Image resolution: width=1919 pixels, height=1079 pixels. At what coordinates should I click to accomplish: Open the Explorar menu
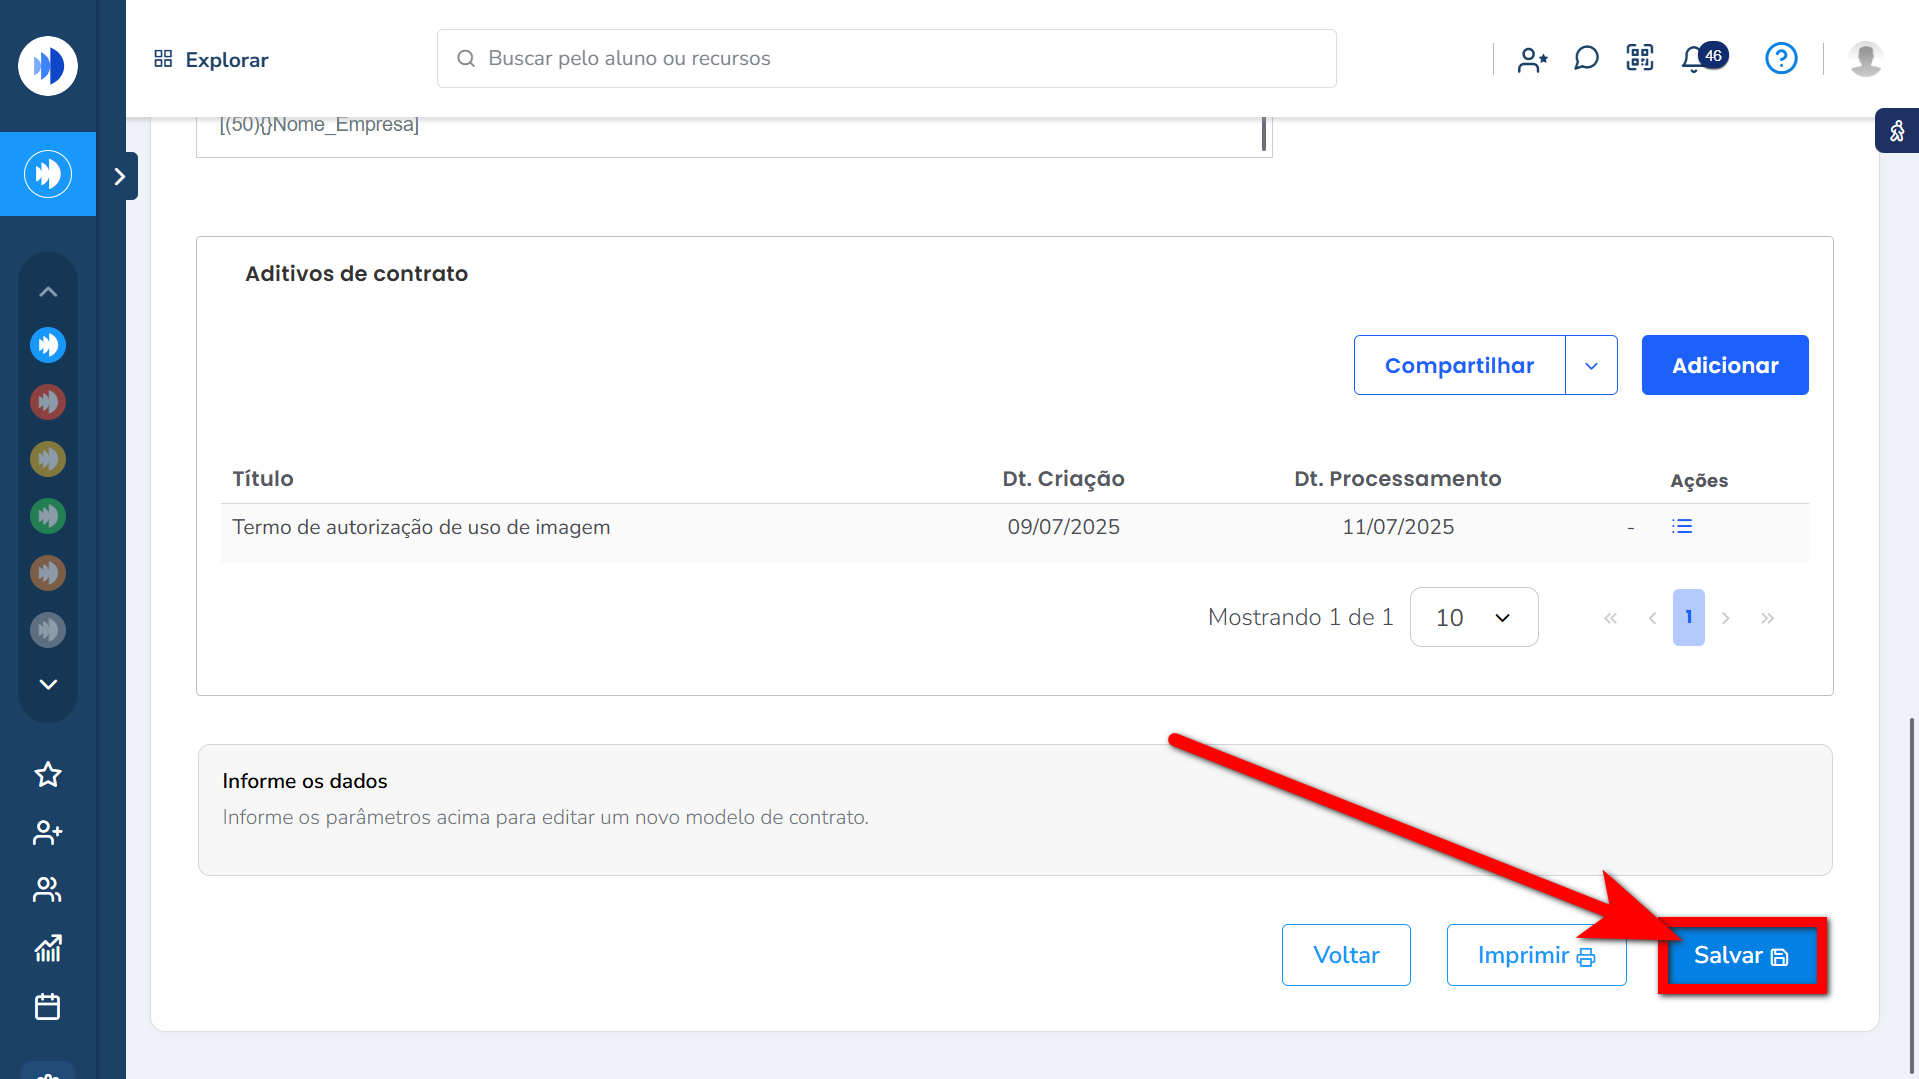pyautogui.click(x=211, y=60)
